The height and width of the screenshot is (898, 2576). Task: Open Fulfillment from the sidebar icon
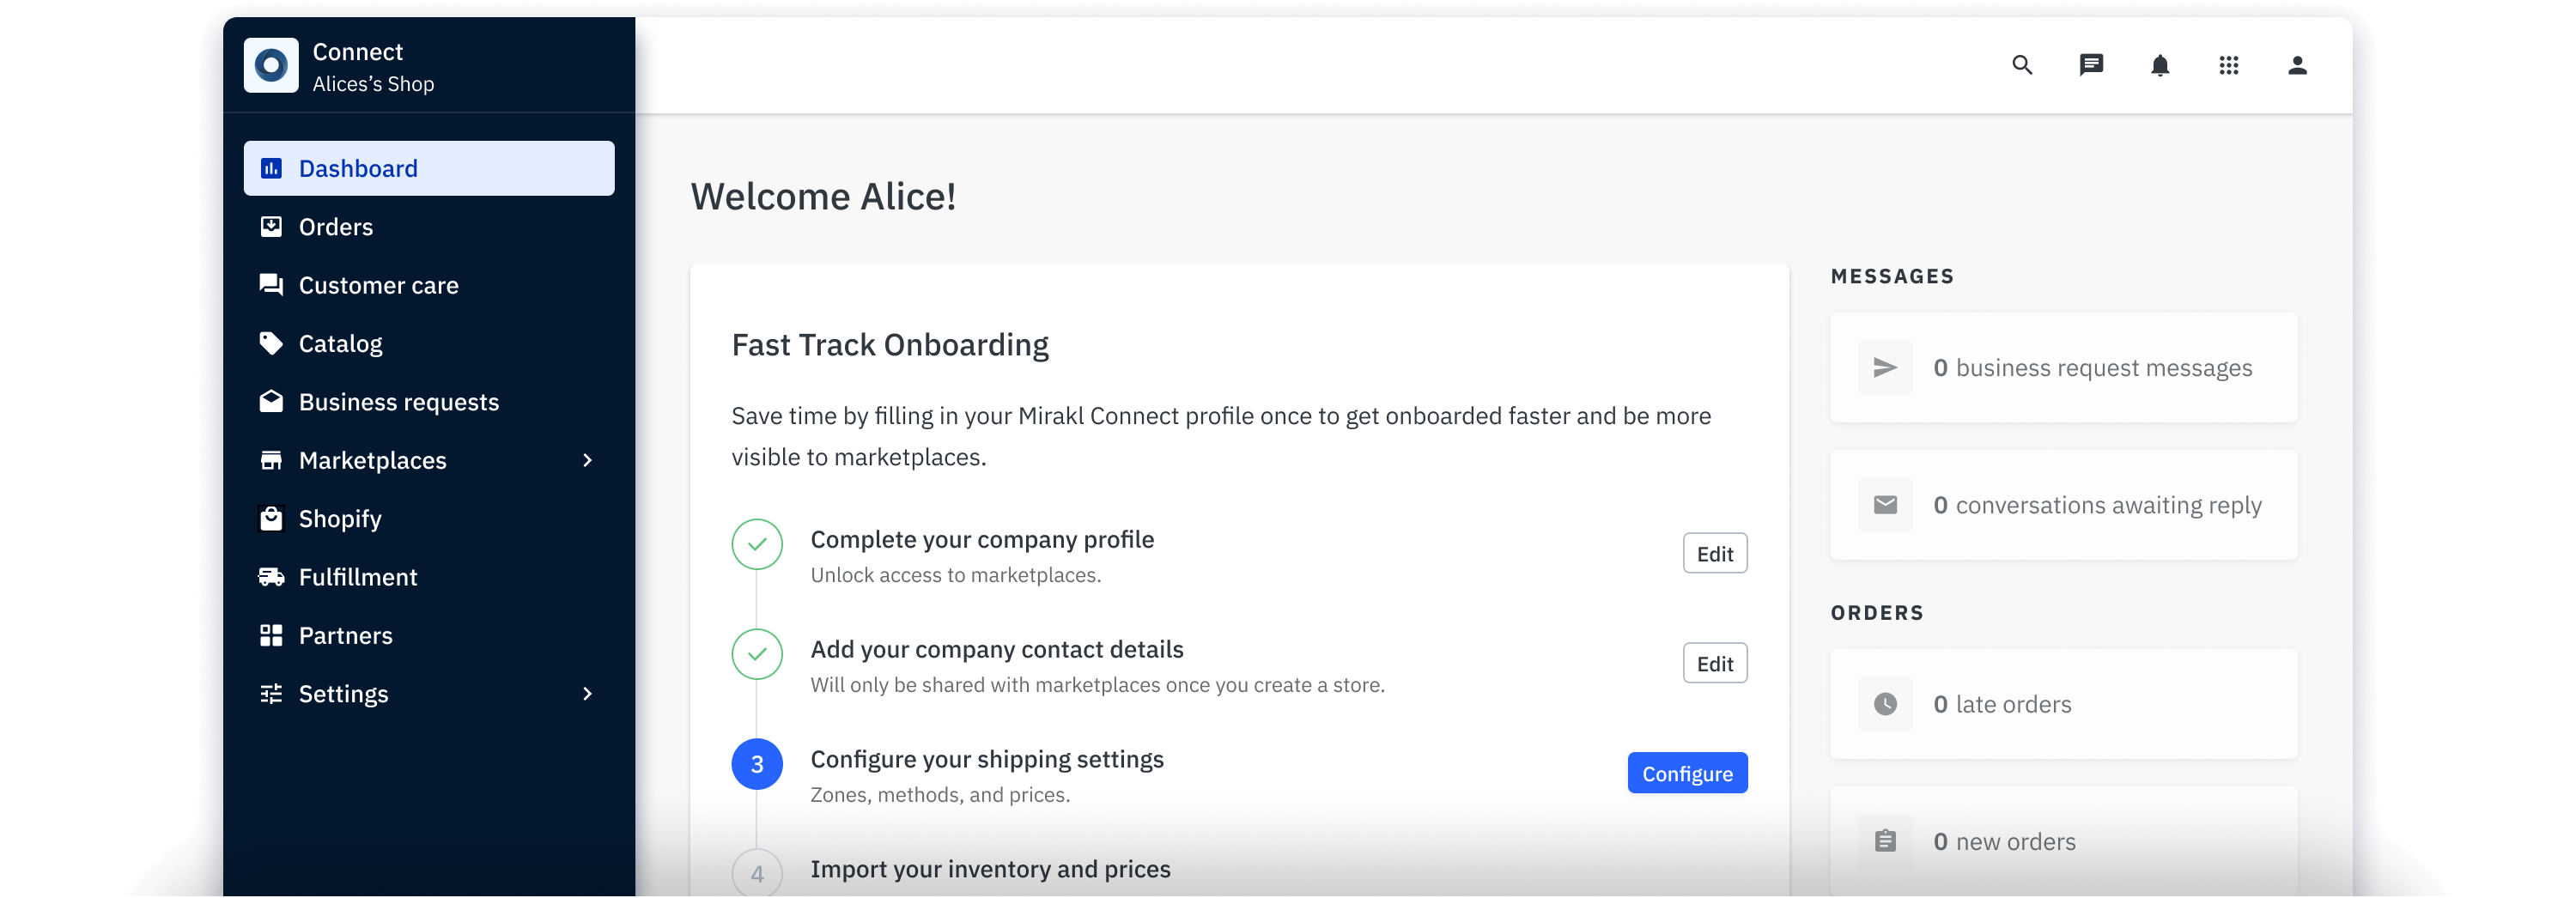pyautogui.click(x=270, y=576)
